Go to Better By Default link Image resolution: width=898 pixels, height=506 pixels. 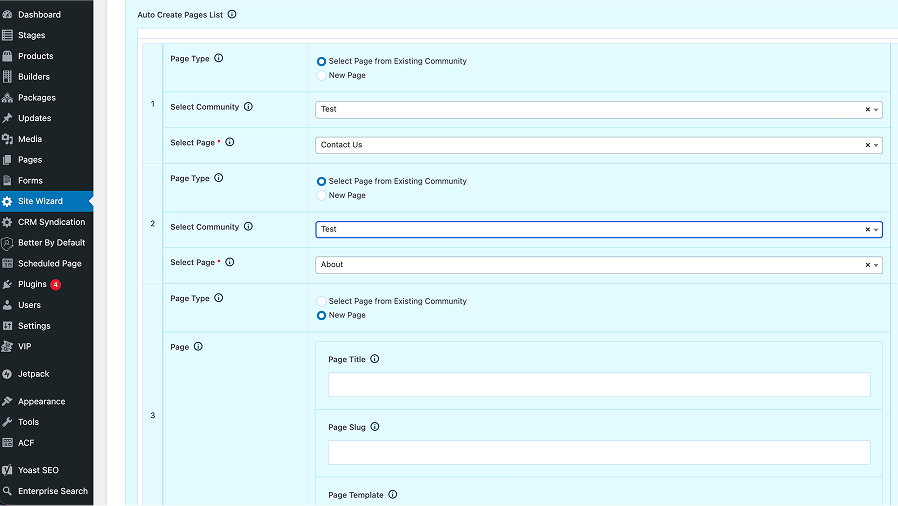[x=52, y=243]
